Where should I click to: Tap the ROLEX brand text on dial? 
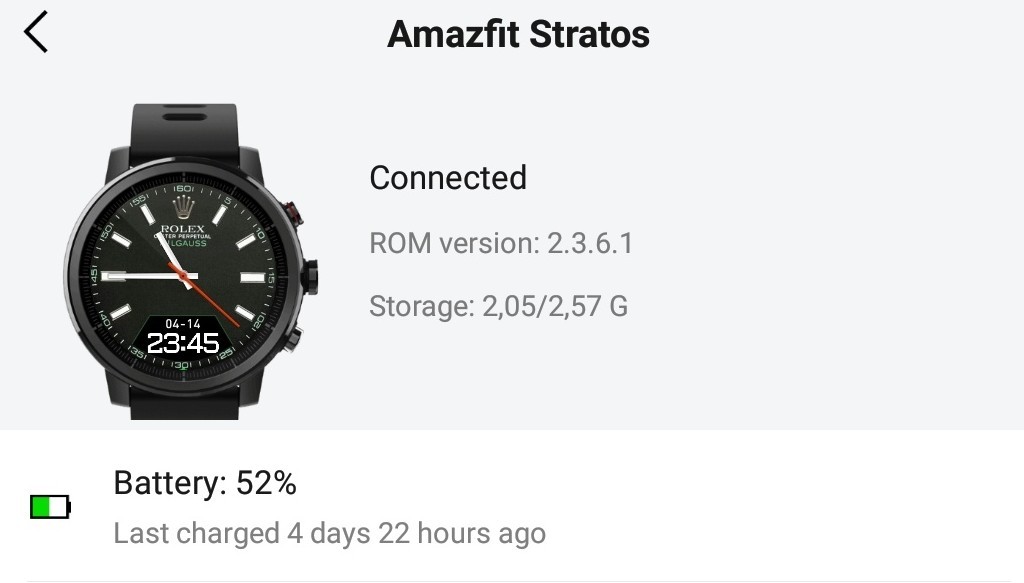pyautogui.click(x=183, y=229)
